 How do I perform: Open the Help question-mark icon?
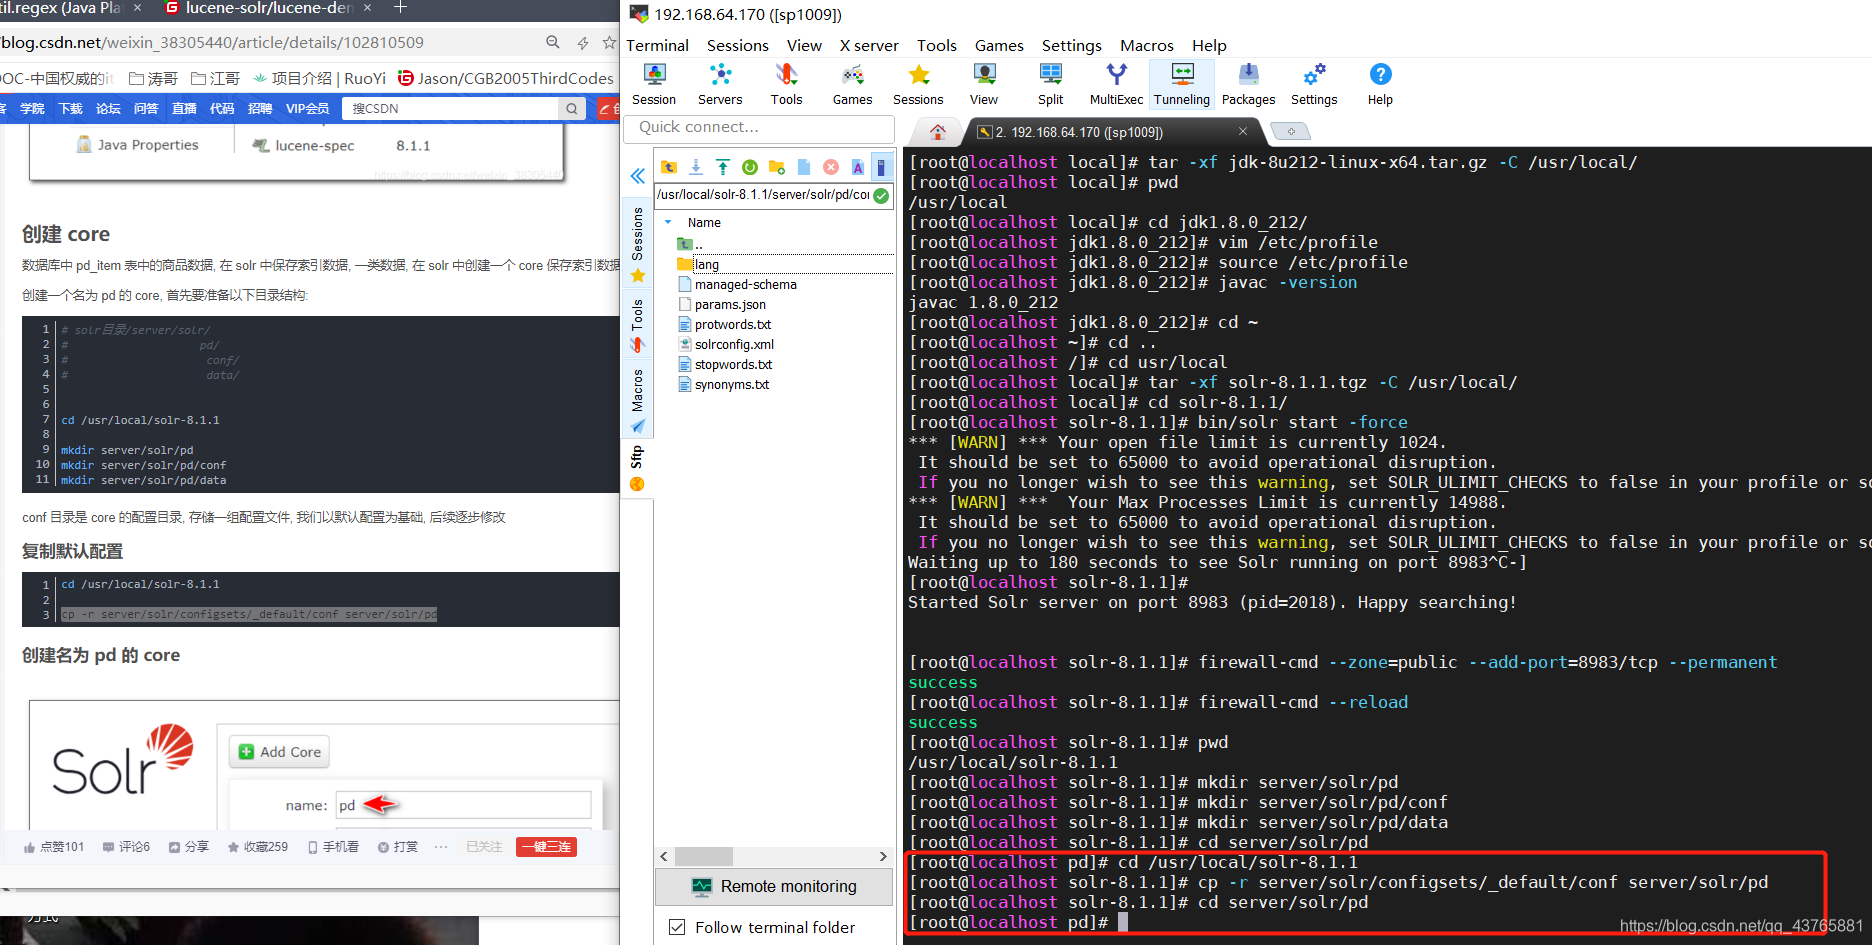(x=1380, y=84)
